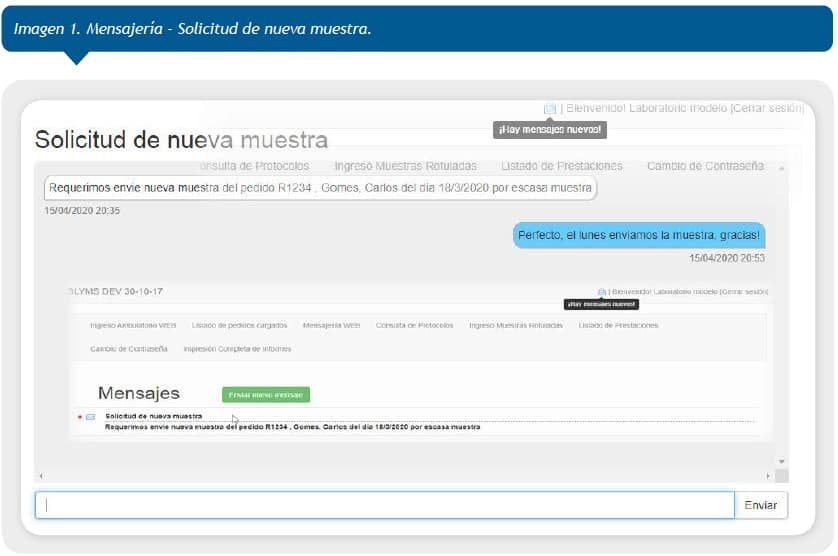Click the green Enviar nuevo mensaje button
Image resolution: width=838 pixels, height=556 pixels.
(266, 395)
